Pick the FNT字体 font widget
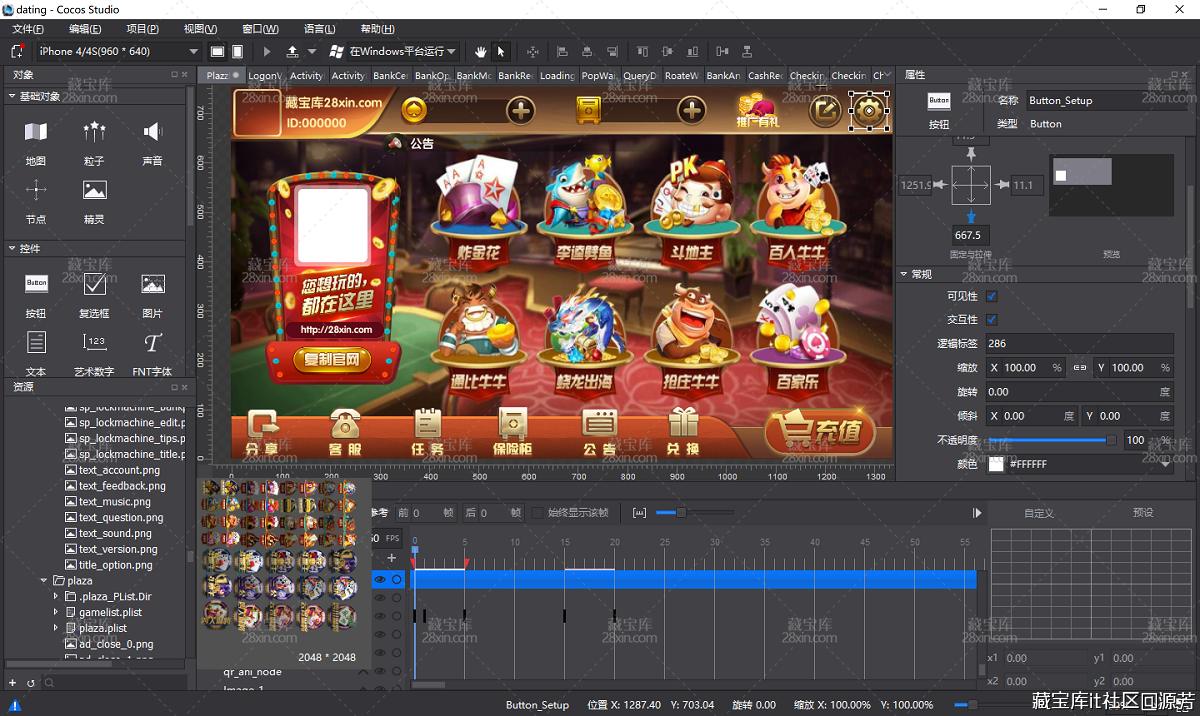The height and width of the screenshot is (716, 1200). coord(152,342)
